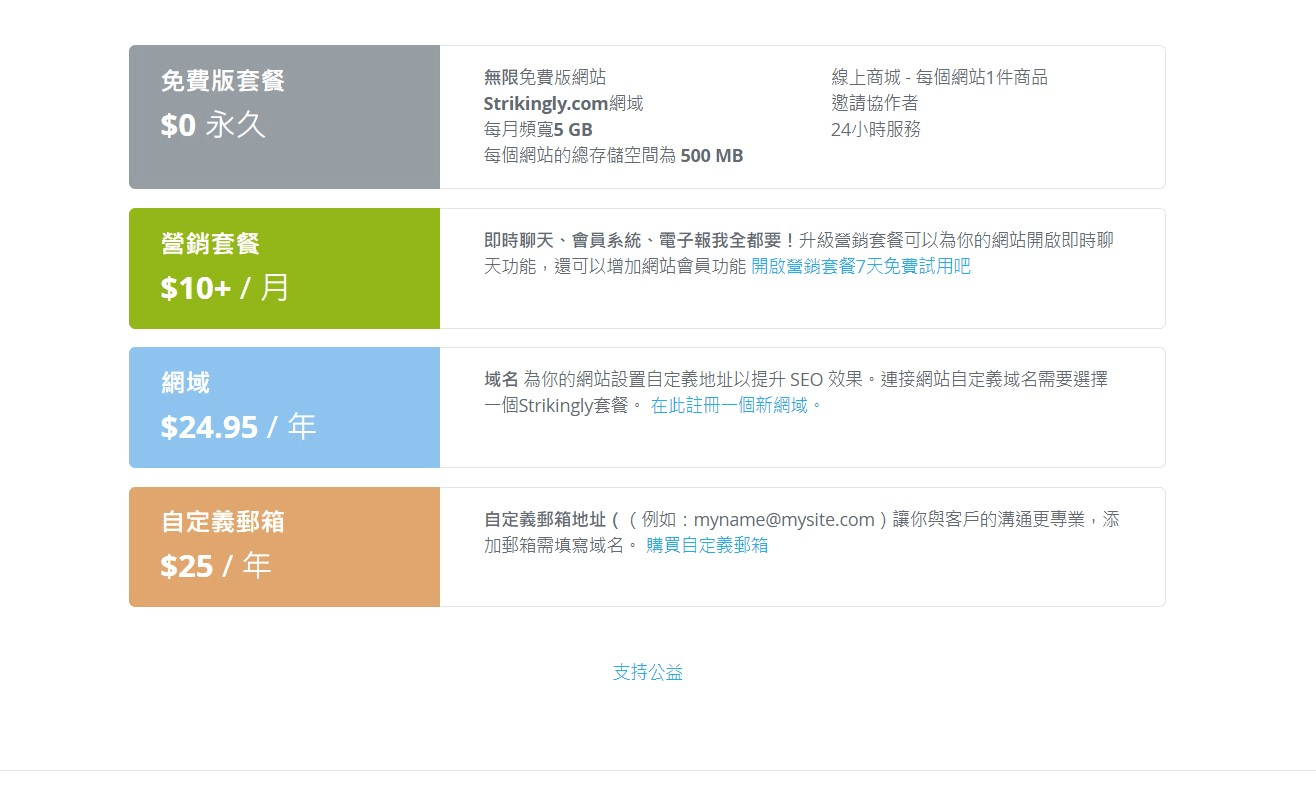Click the $0 永久 price label
This screenshot has height=794, width=1316.
(x=213, y=125)
